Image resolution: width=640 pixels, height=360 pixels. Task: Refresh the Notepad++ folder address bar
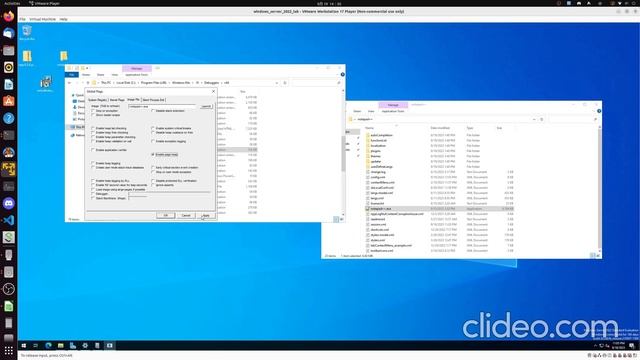coord(542,119)
